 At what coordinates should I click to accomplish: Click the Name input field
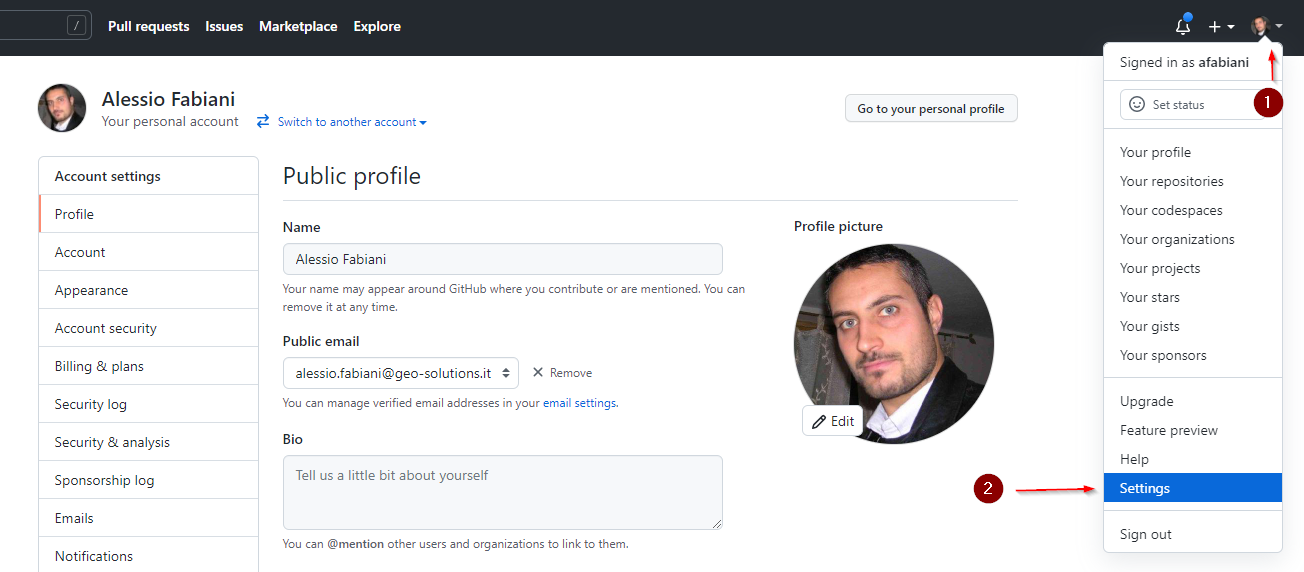coord(503,259)
